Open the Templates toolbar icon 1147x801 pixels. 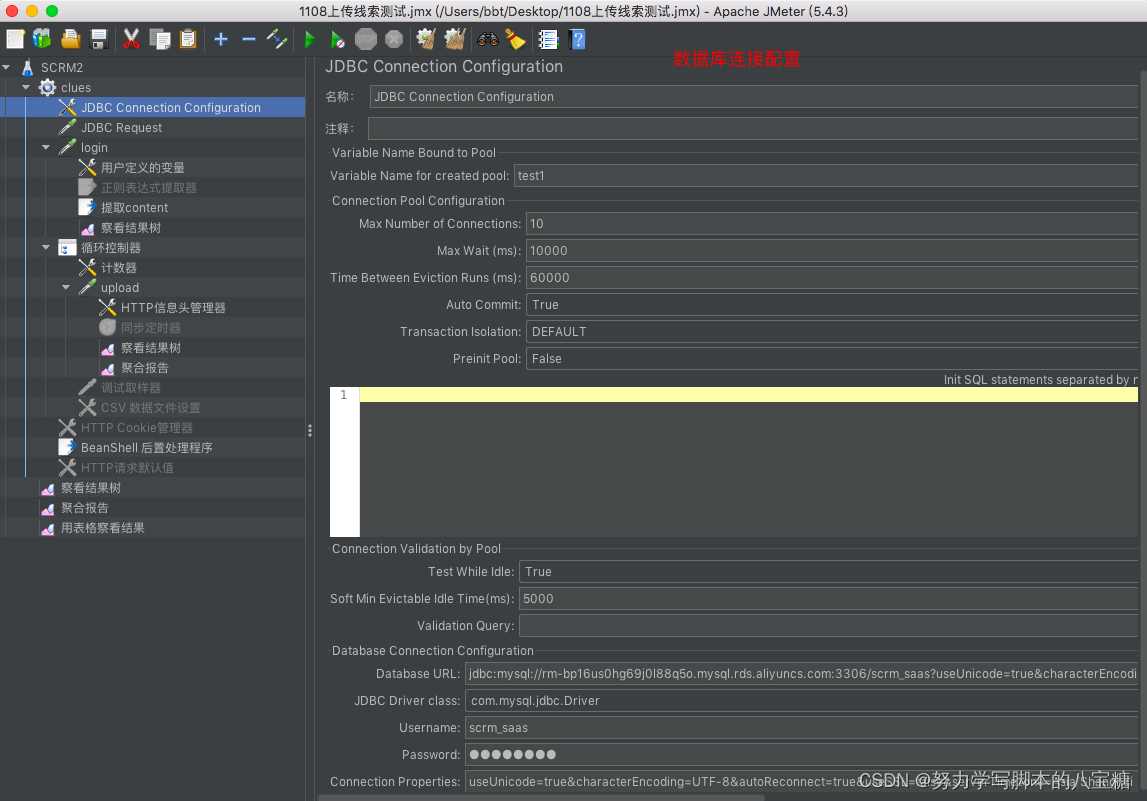[42, 40]
